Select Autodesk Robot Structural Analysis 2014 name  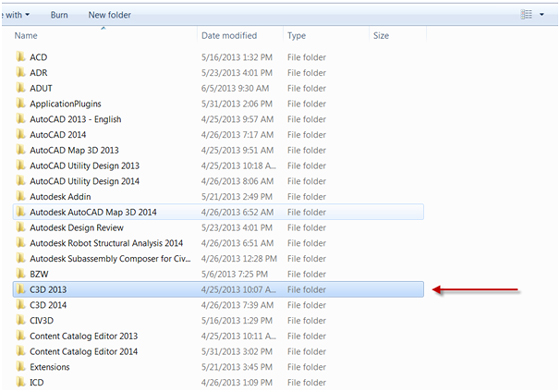pyautogui.click(x=106, y=243)
